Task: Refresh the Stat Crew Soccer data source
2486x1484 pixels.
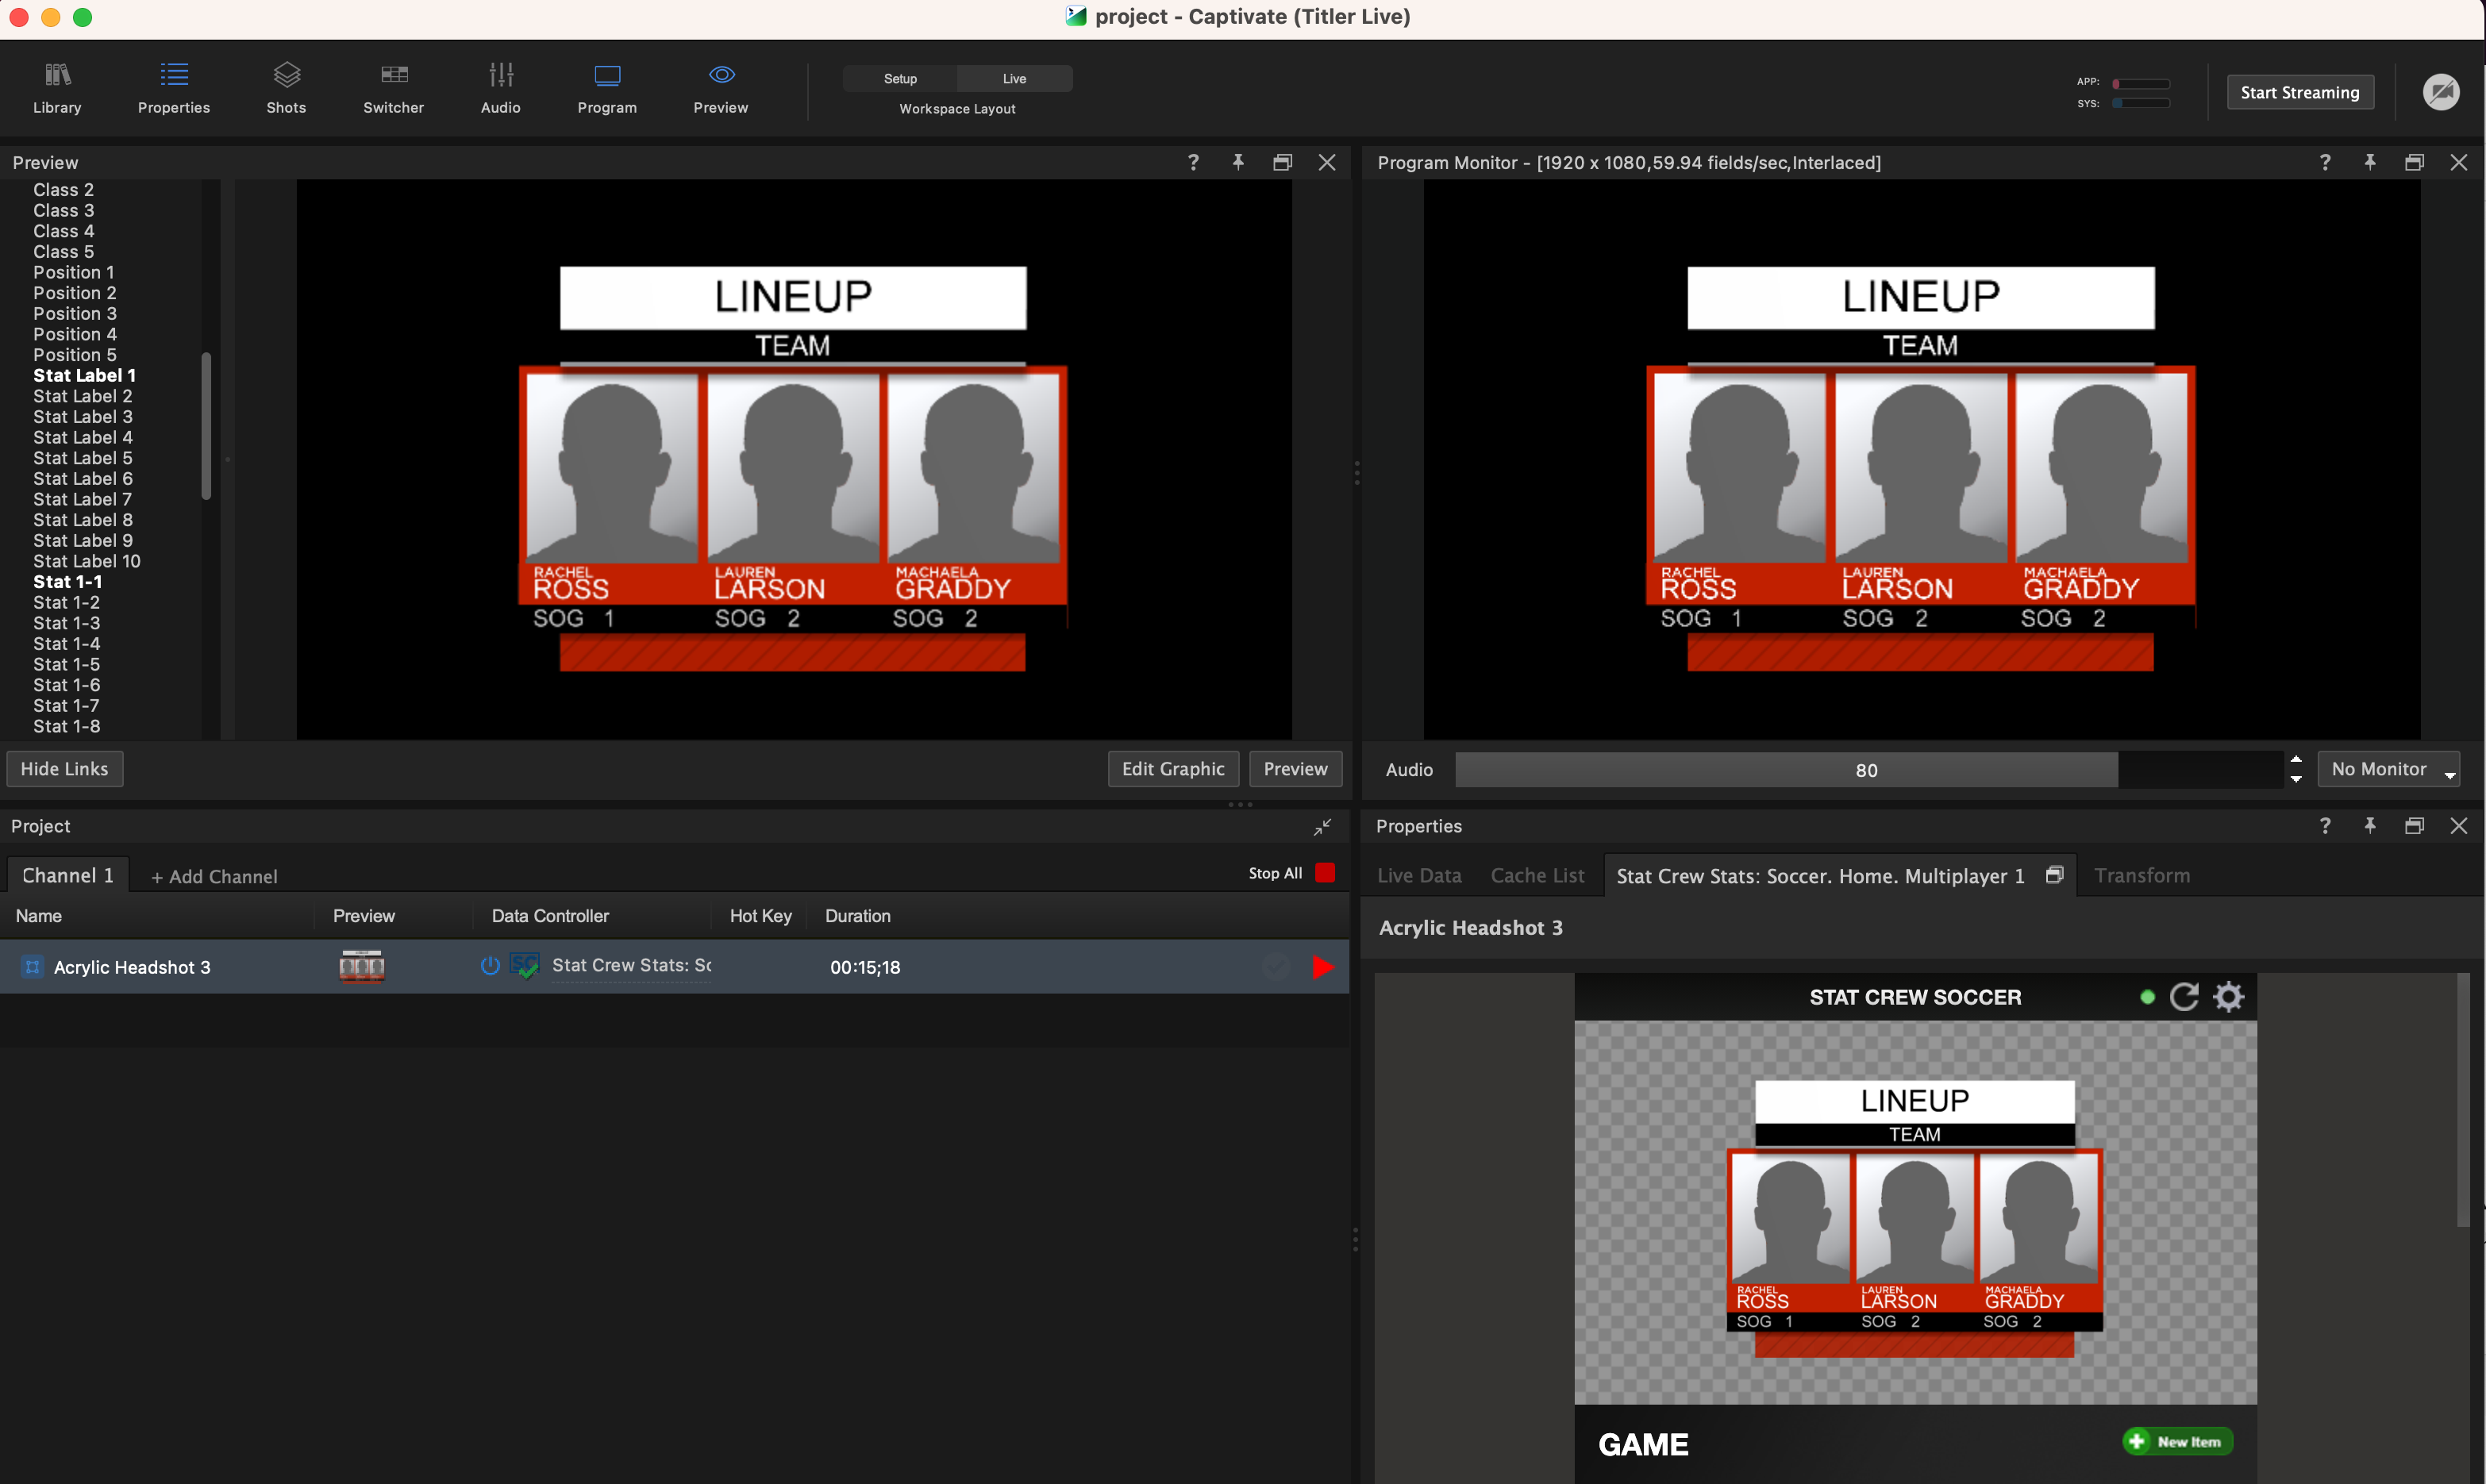Action: [2186, 996]
